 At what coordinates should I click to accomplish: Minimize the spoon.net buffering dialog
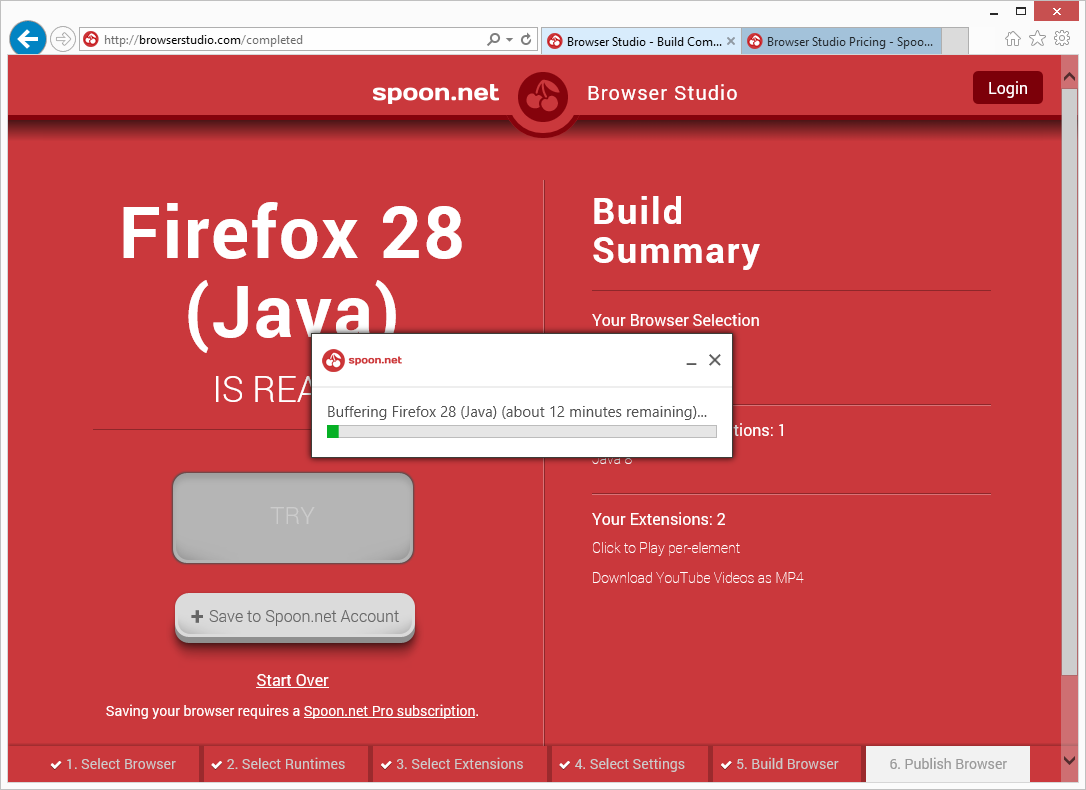click(x=691, y=361)
